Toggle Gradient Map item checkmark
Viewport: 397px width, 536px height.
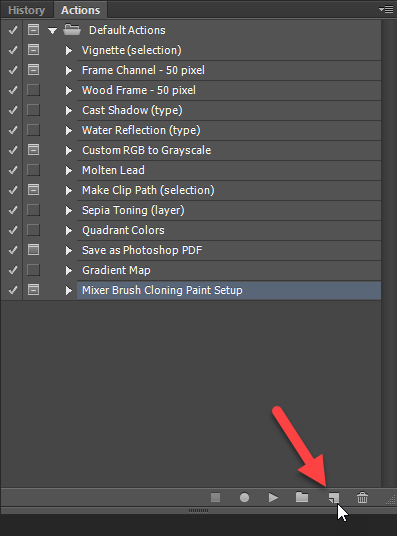[x=13, y=270]
